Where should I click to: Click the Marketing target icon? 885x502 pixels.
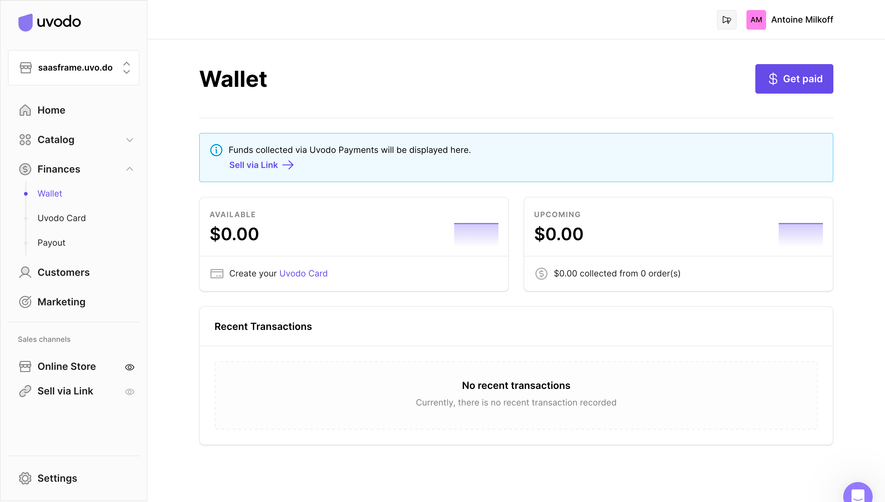click(25, 302)
